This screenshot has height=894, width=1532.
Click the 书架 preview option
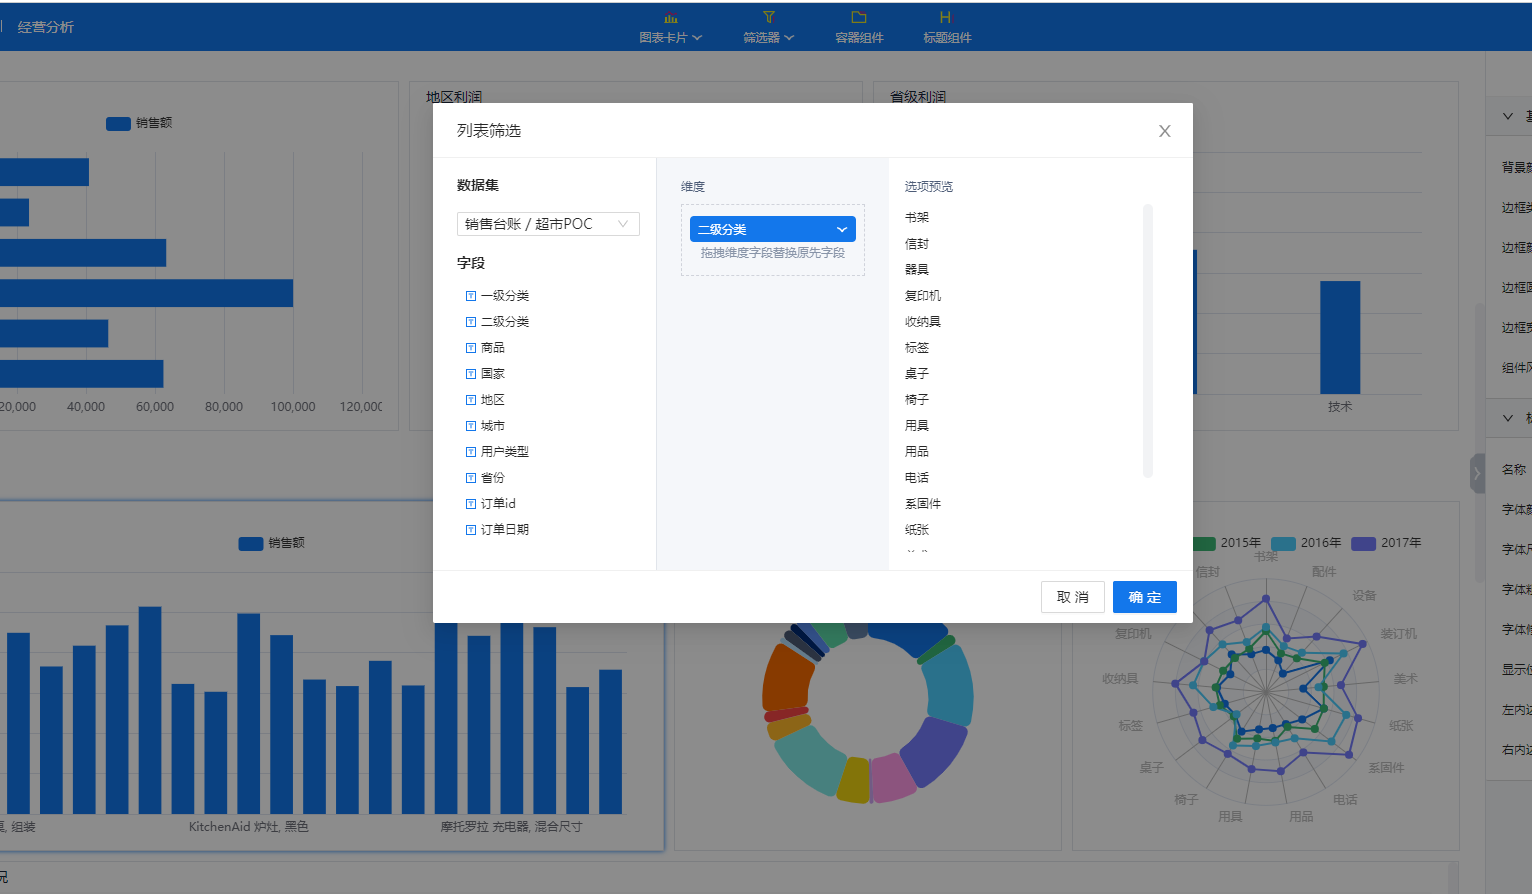(x=917, y=217)
